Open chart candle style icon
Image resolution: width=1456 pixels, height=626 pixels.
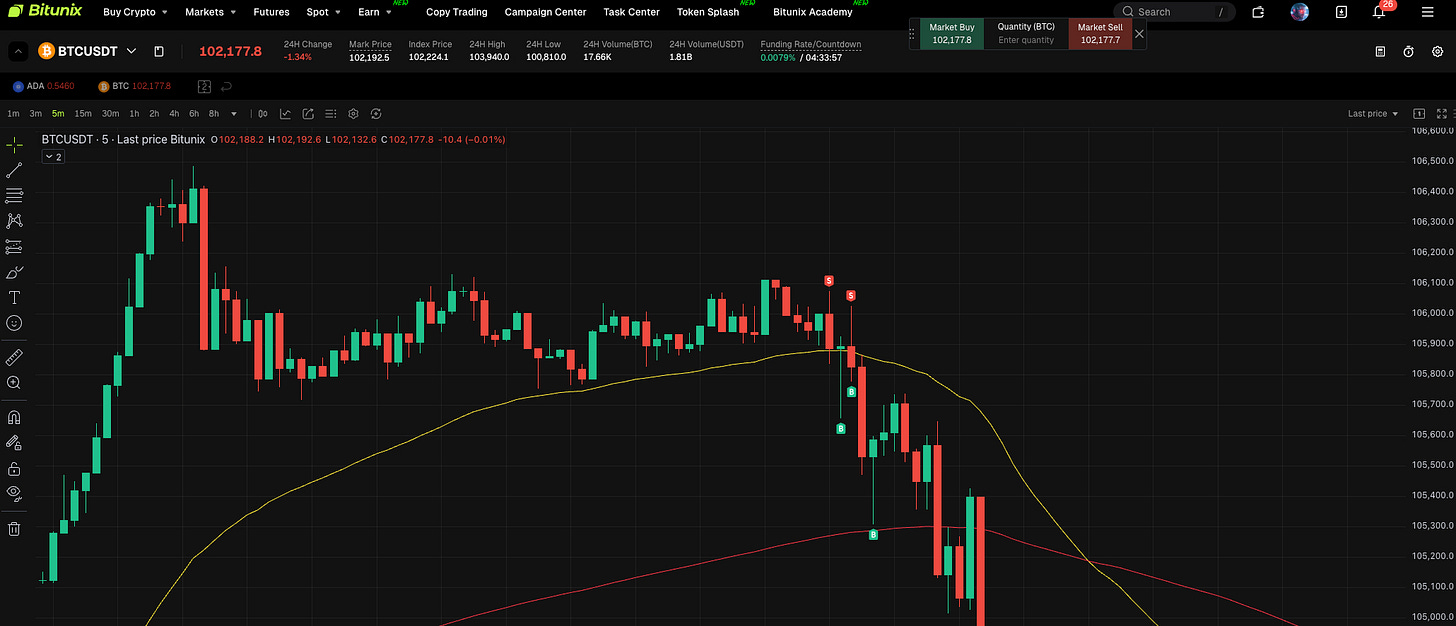(263, 114)
